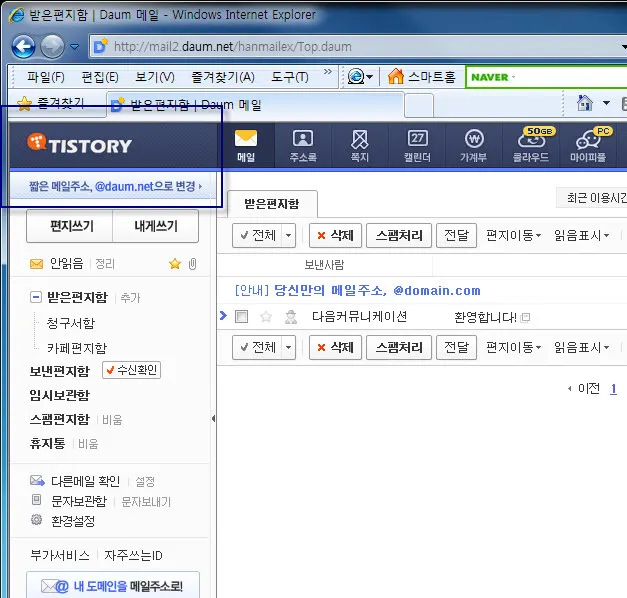Star the 다음커뮤니케이션 message
Viewport: 627px width, 598px height.
(x=266, y=317)
